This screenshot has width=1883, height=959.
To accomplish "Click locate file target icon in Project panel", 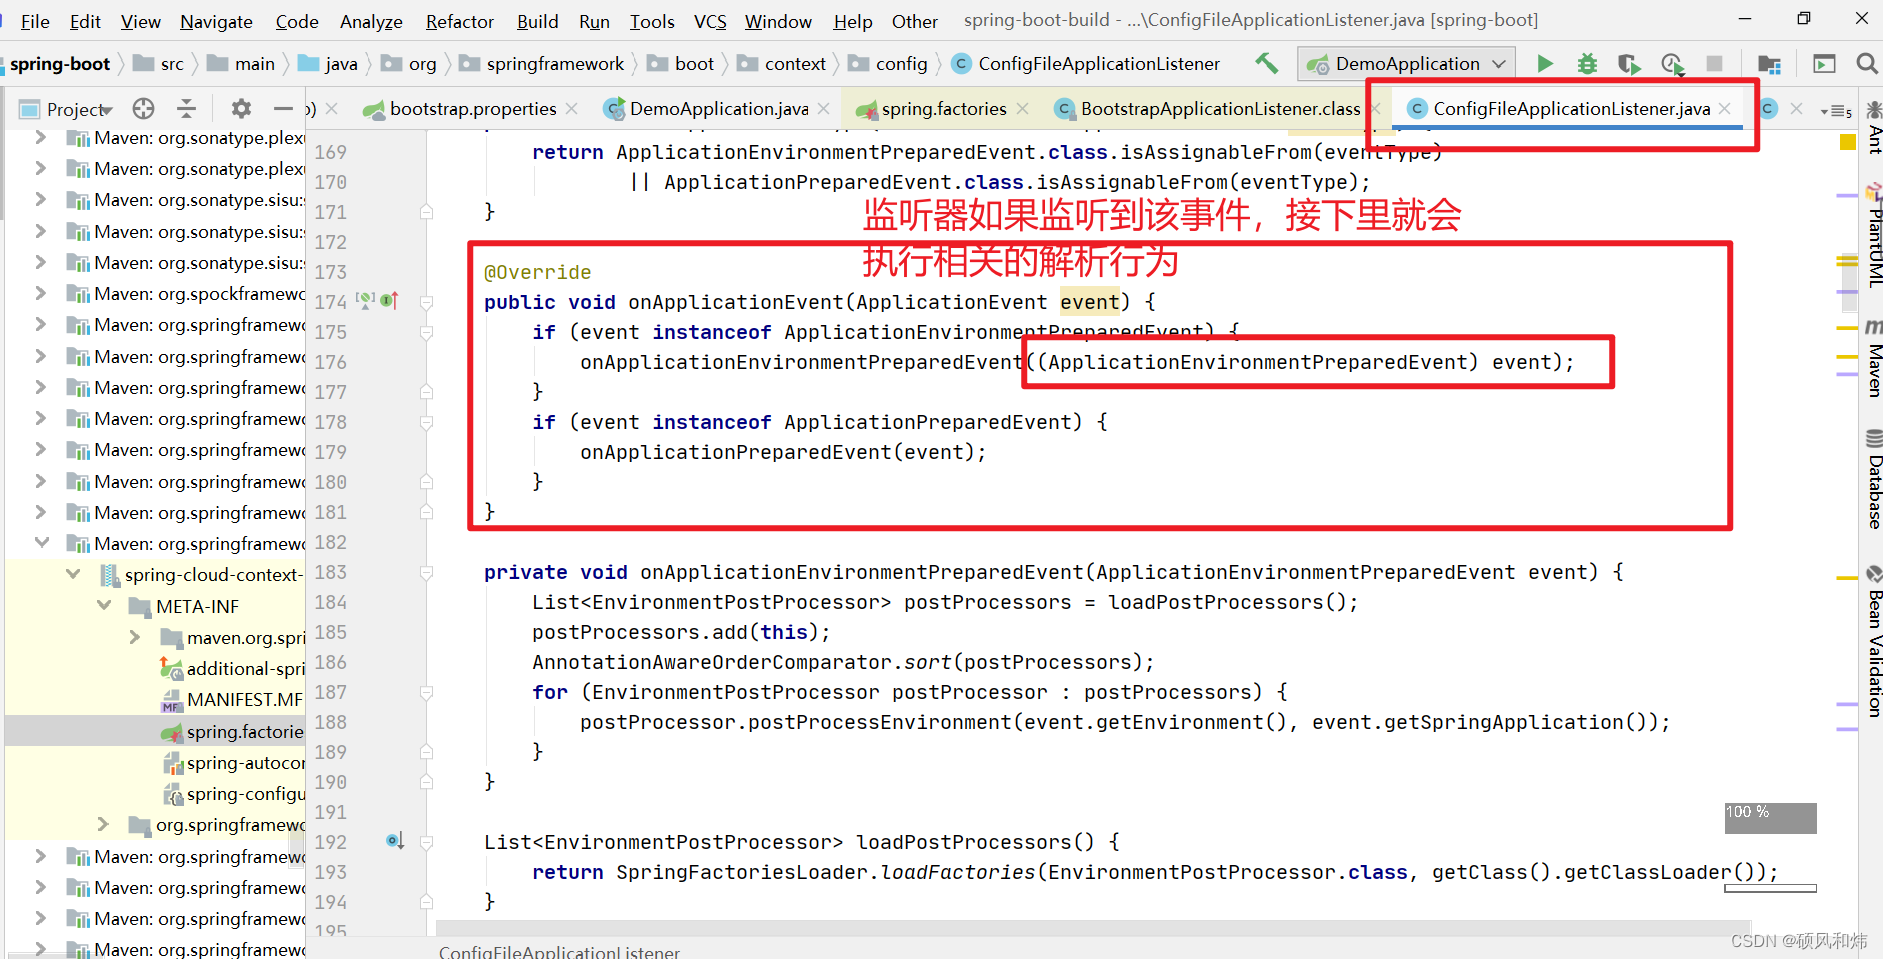I will [144, 108].
